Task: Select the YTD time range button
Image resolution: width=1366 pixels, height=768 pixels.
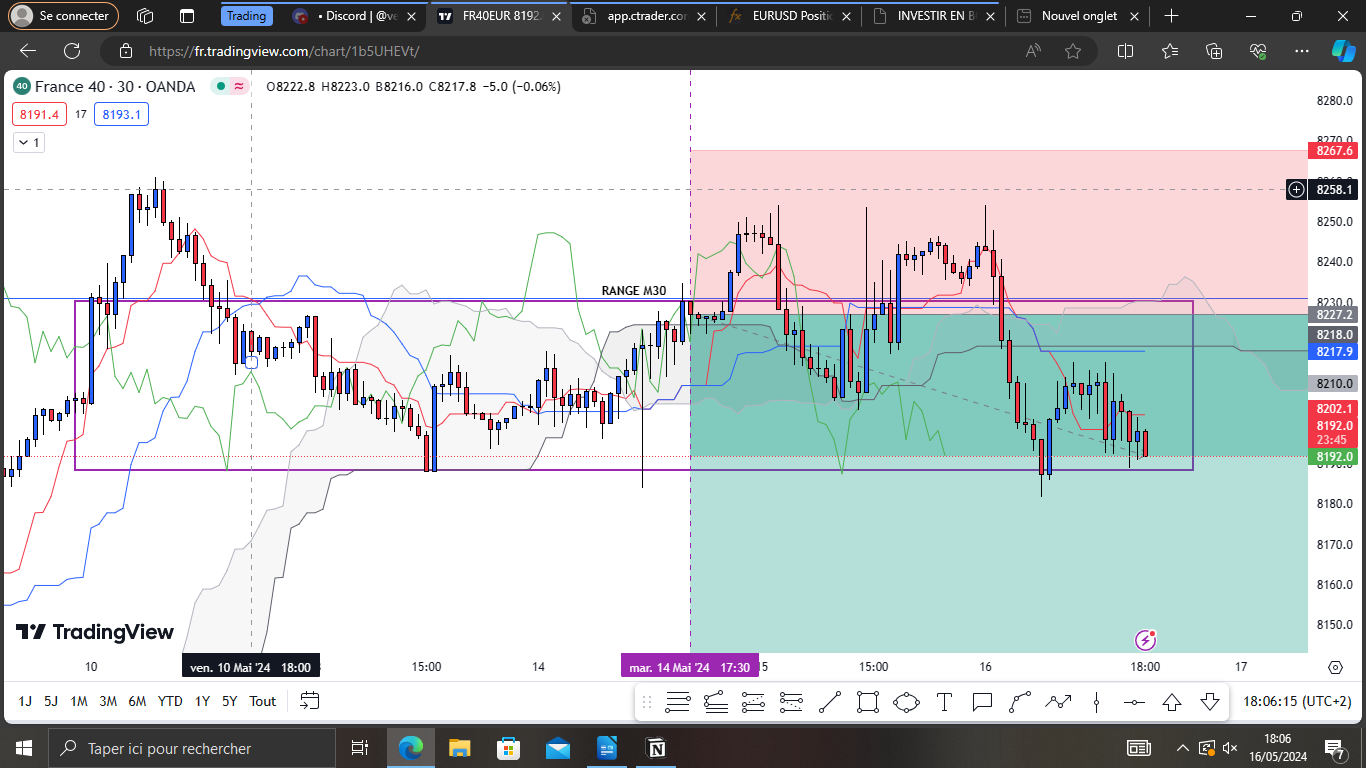Action: tap(170, 701)
